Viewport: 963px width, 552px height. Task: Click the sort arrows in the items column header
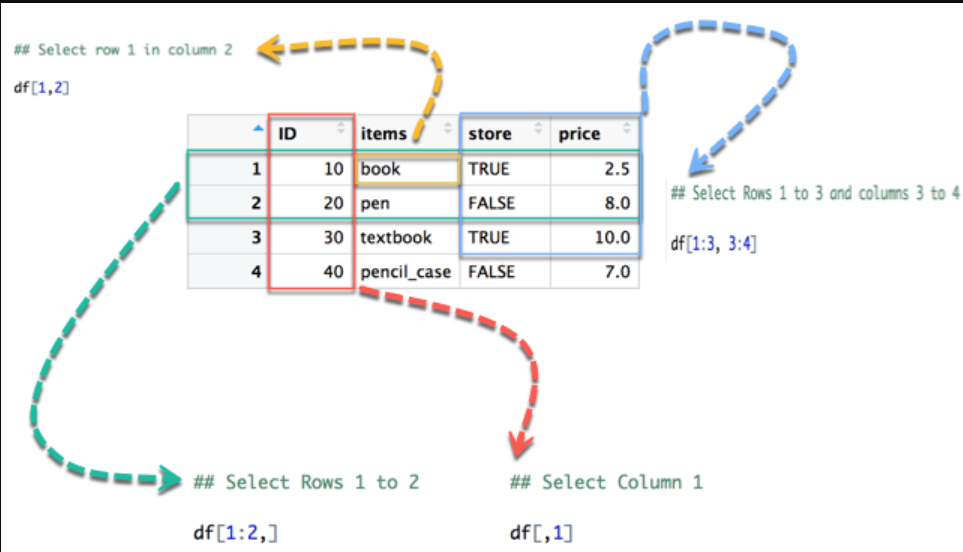click(x=448, y=128)
